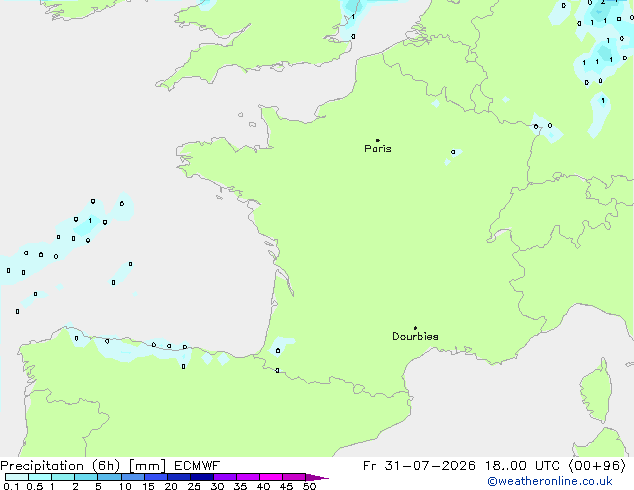634x490 pixels.
Task: Pick the legend swatch between 20 and 25
Action: [x=178, y=477]
